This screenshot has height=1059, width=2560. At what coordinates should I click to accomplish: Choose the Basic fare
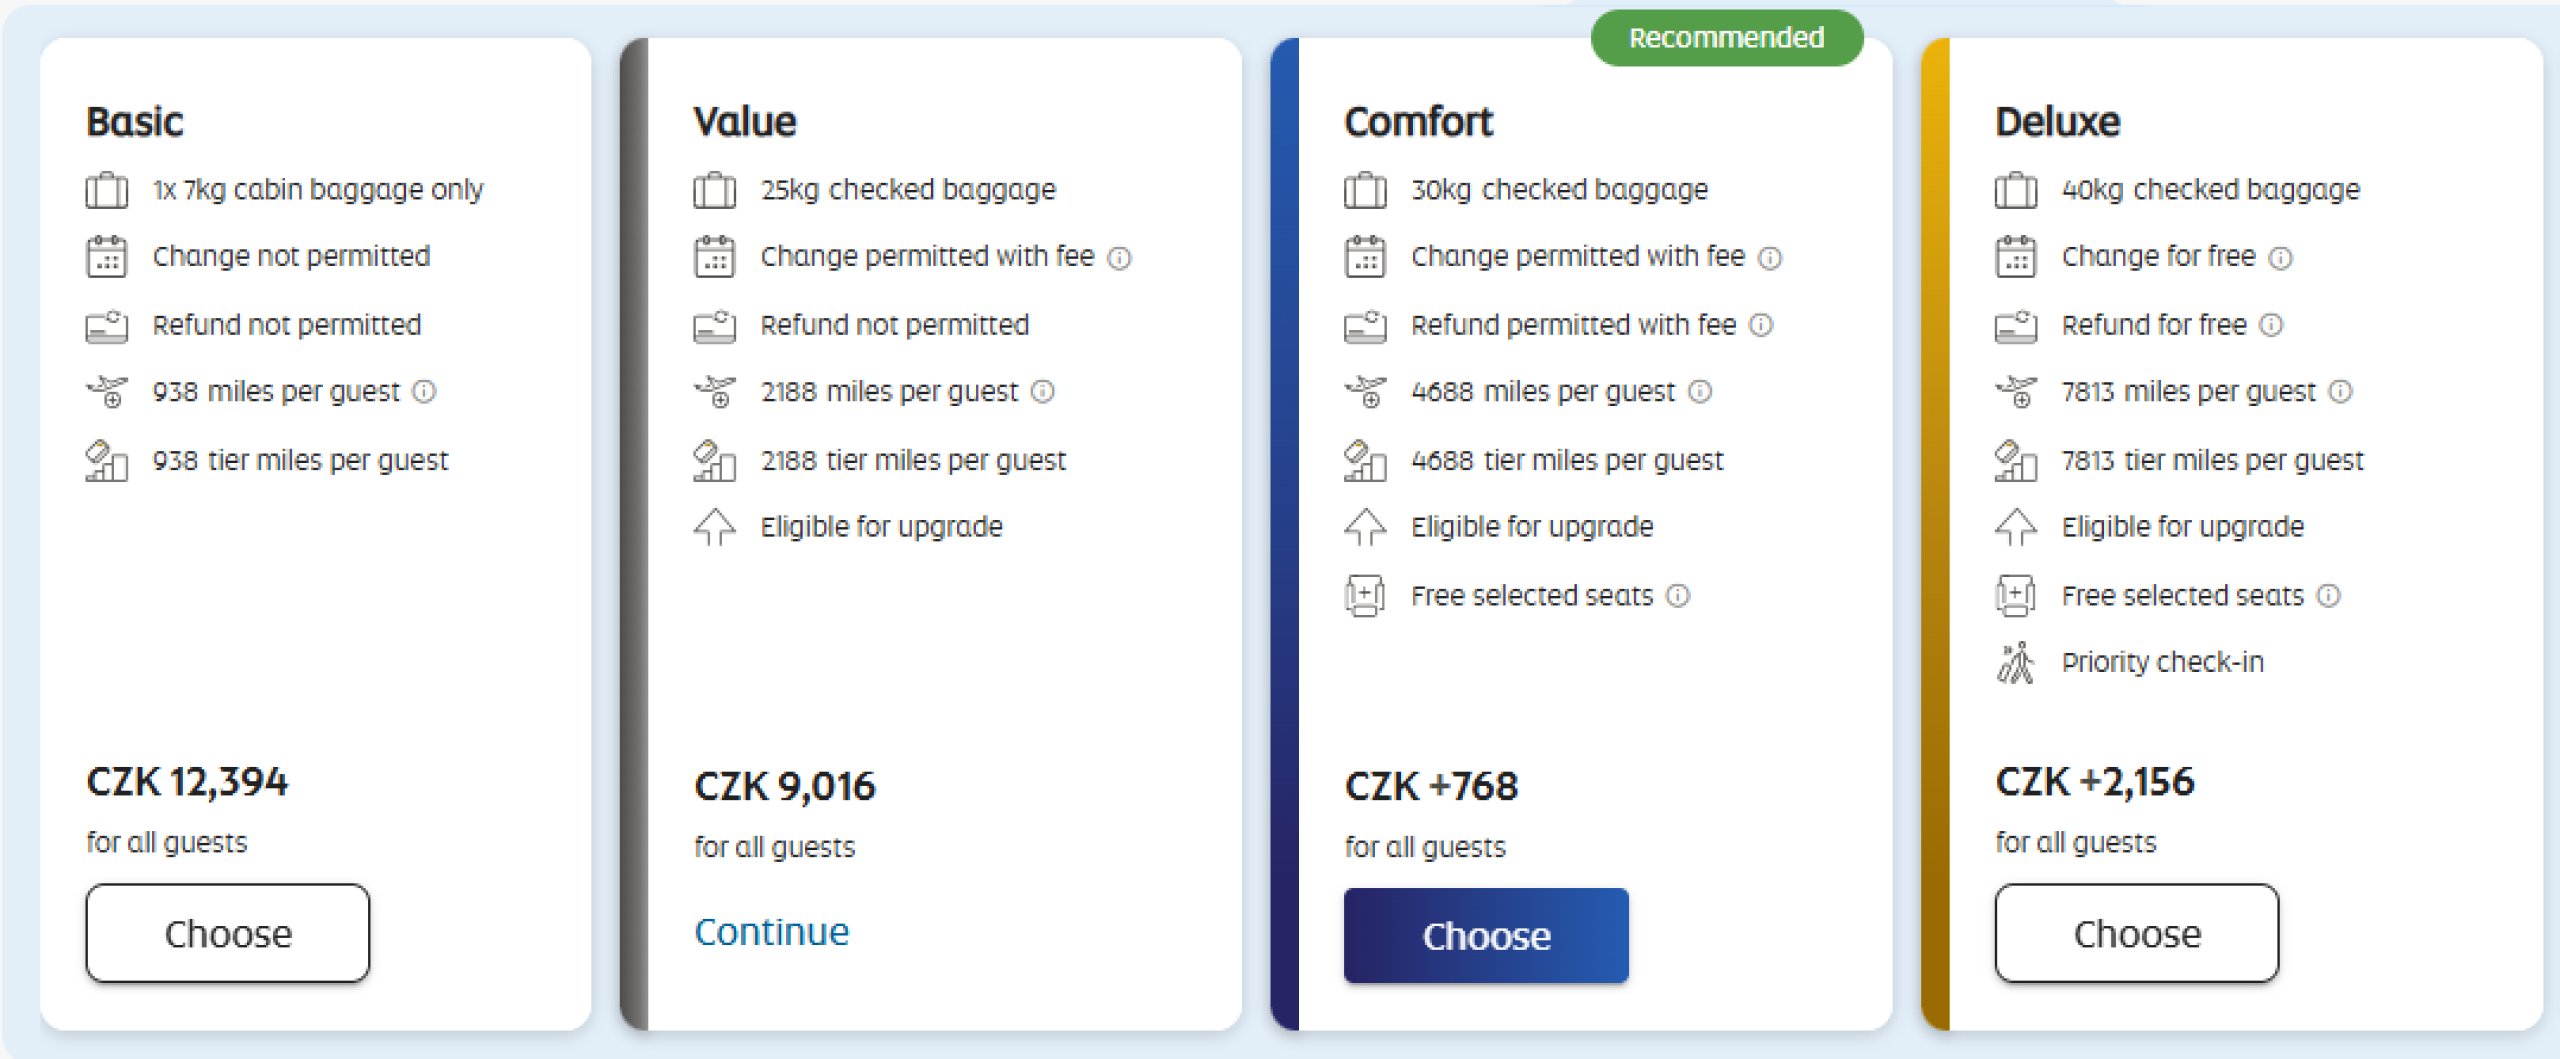[x=228, y=933]
